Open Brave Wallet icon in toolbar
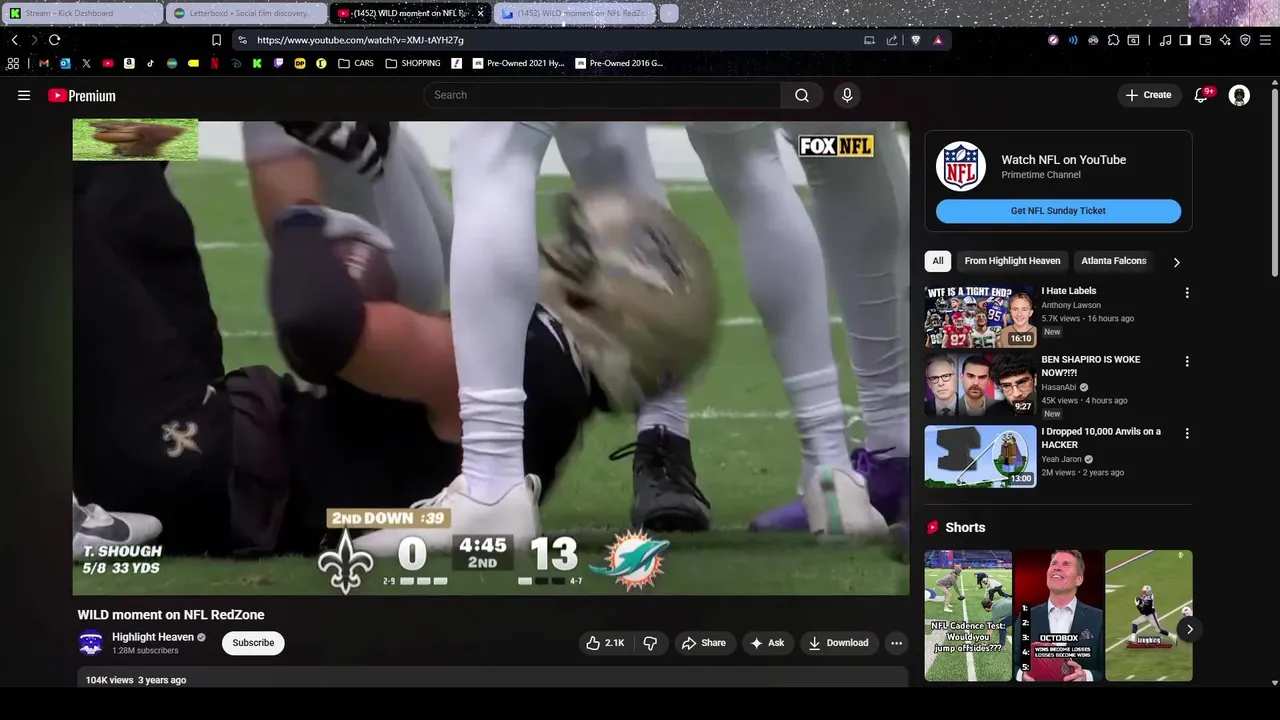 1205,40
